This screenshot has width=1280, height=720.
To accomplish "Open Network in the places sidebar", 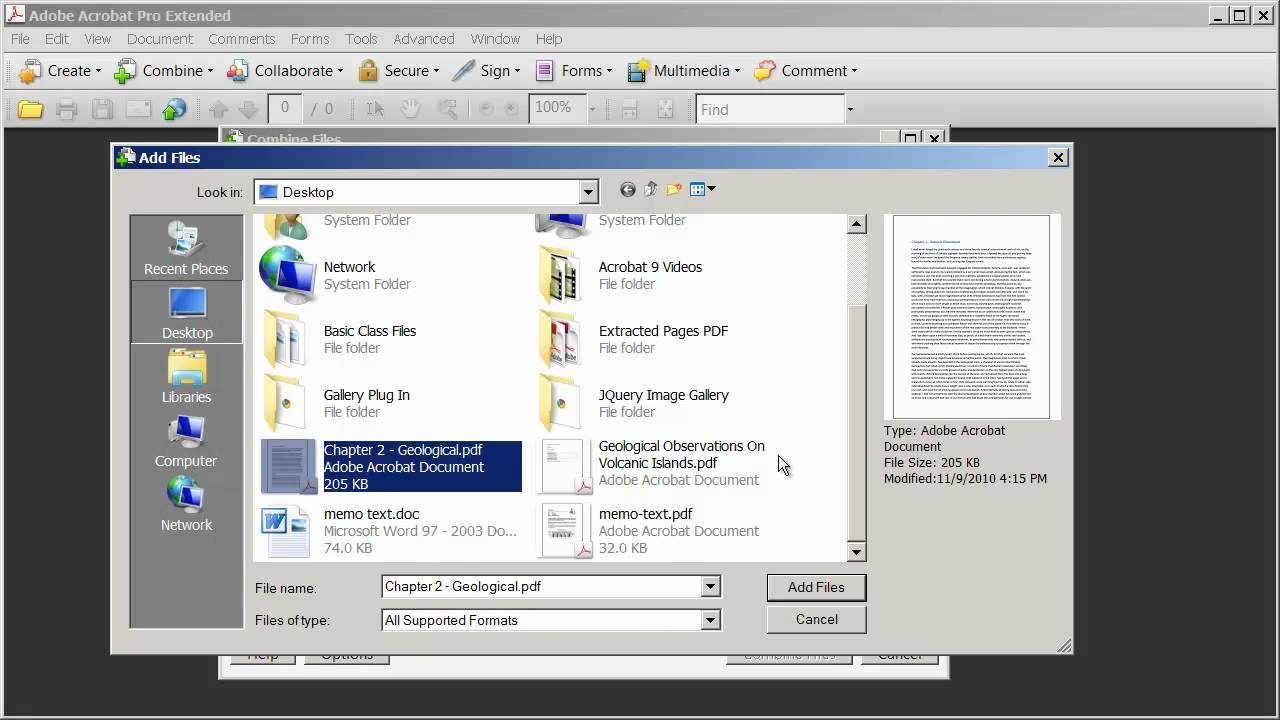I will point(186,505).
